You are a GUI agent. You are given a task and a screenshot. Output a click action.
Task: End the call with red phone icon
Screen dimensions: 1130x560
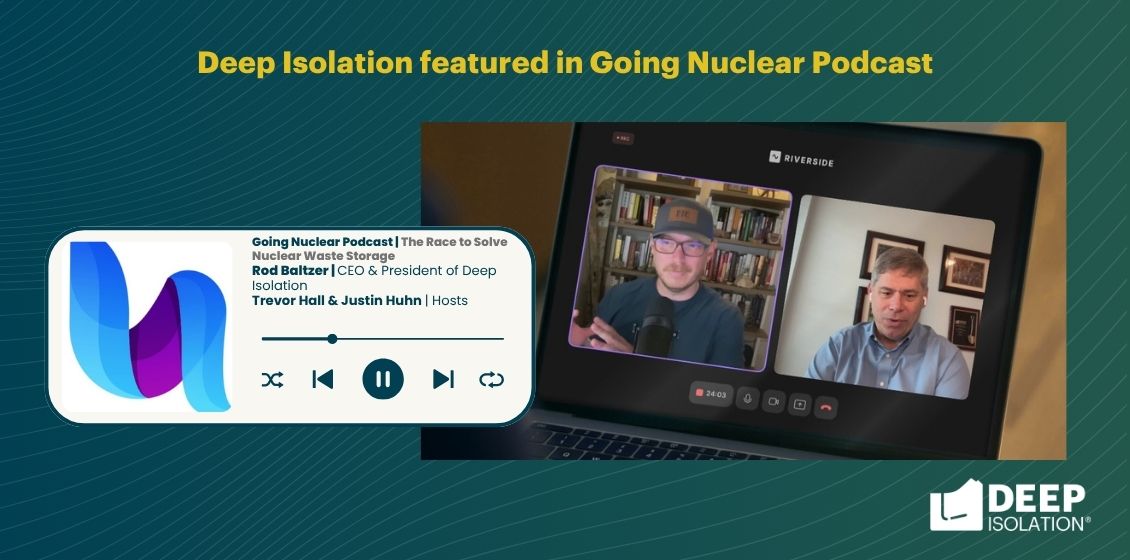pyautogui.click(x=826, y=407)
